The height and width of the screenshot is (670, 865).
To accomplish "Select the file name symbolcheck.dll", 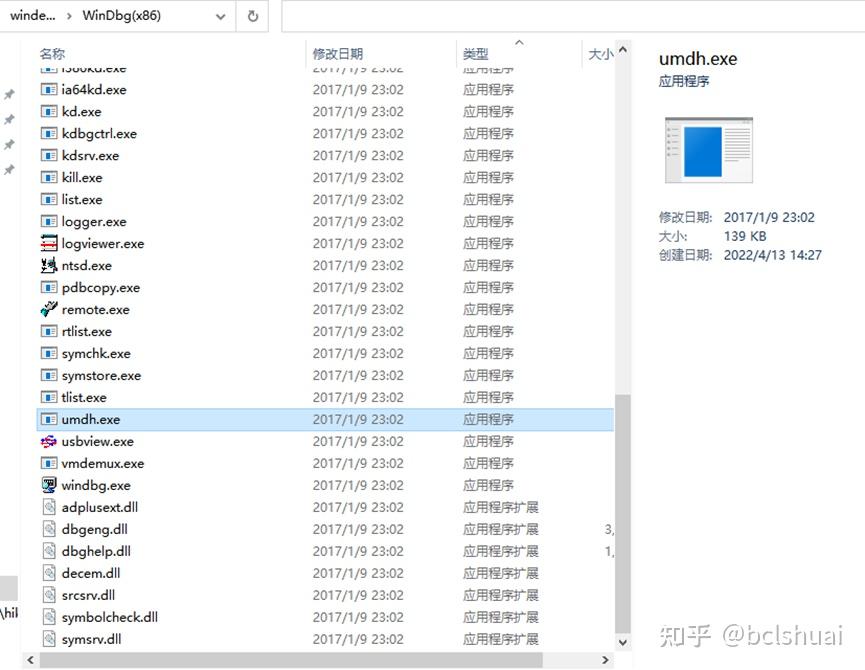I will (x=110, y=617).
